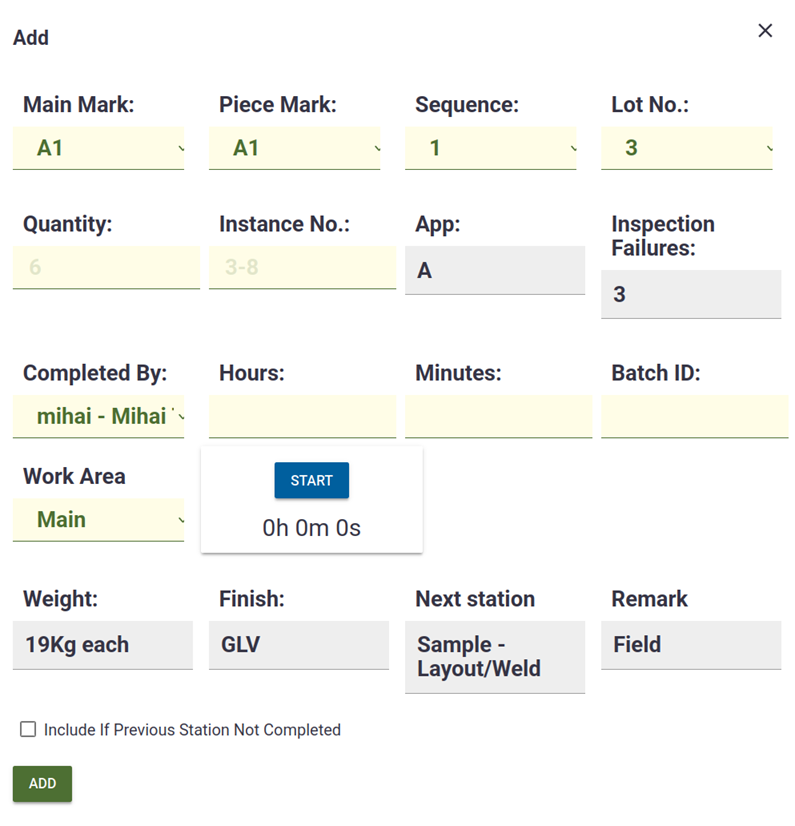This screenshot has height=826, width=795.
Task: Click the Hours input field
Action: tap(302, 417)
